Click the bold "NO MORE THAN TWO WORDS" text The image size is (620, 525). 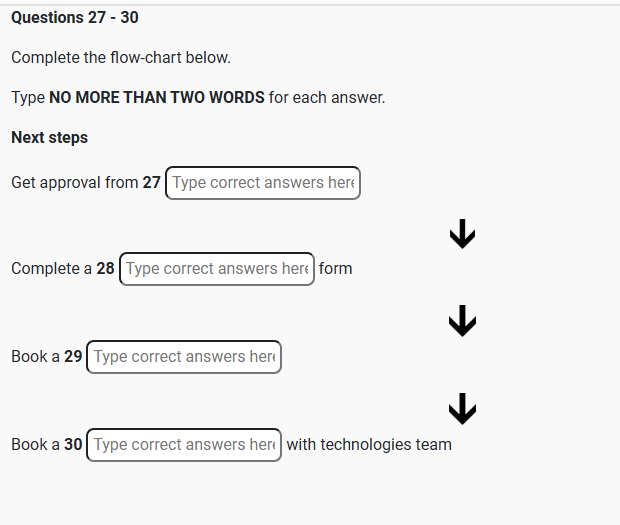pos(157,97)
